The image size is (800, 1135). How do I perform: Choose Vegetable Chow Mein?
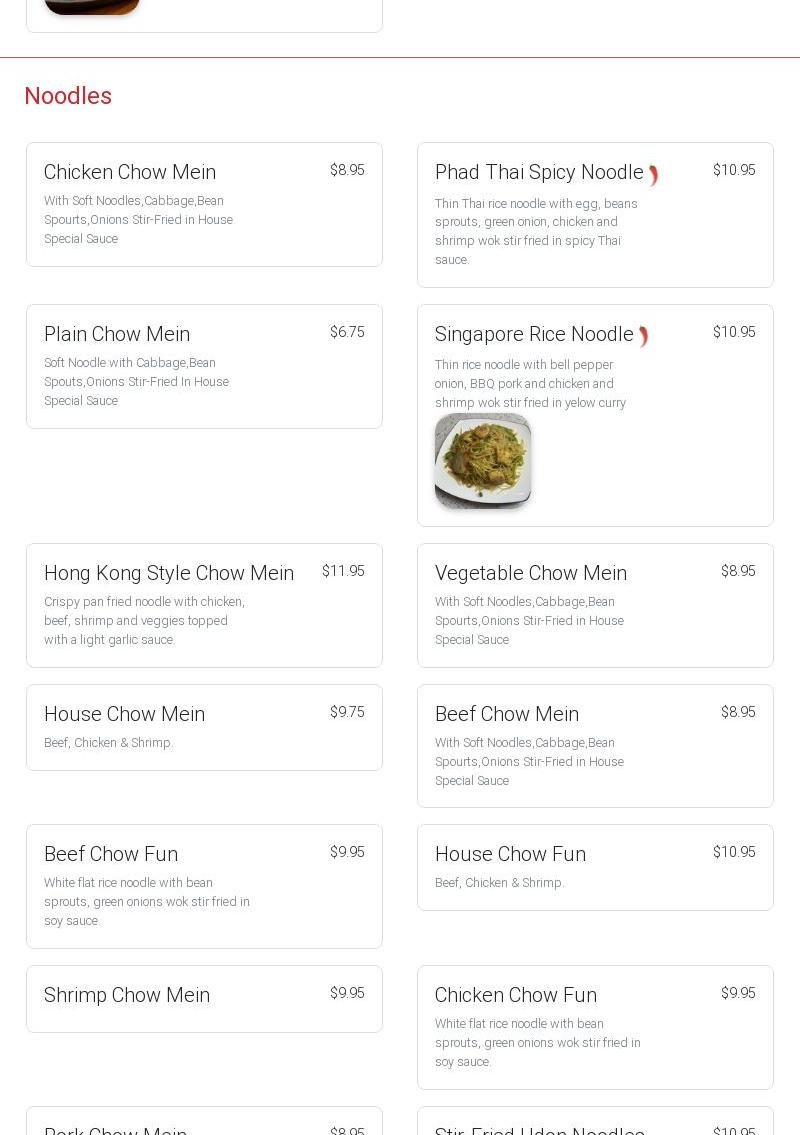pyautogui.click(x=595, y=605)
